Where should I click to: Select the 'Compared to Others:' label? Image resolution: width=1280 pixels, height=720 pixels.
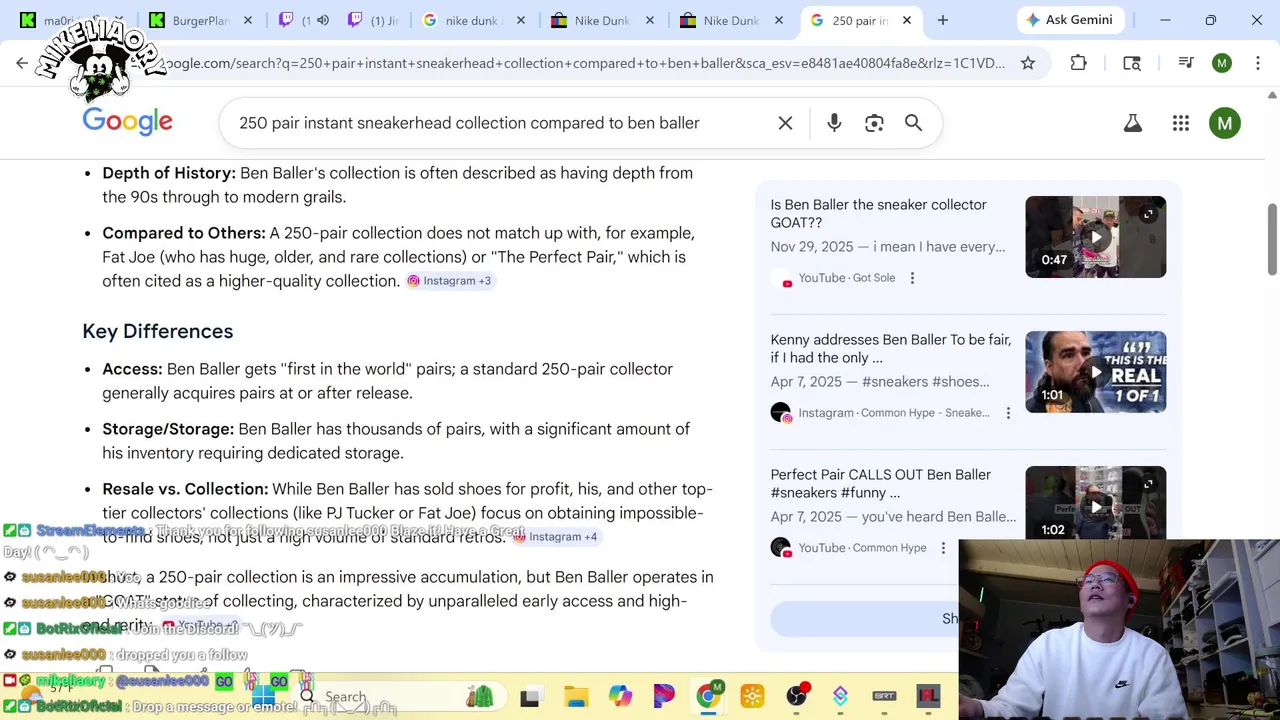coord(184,233)
